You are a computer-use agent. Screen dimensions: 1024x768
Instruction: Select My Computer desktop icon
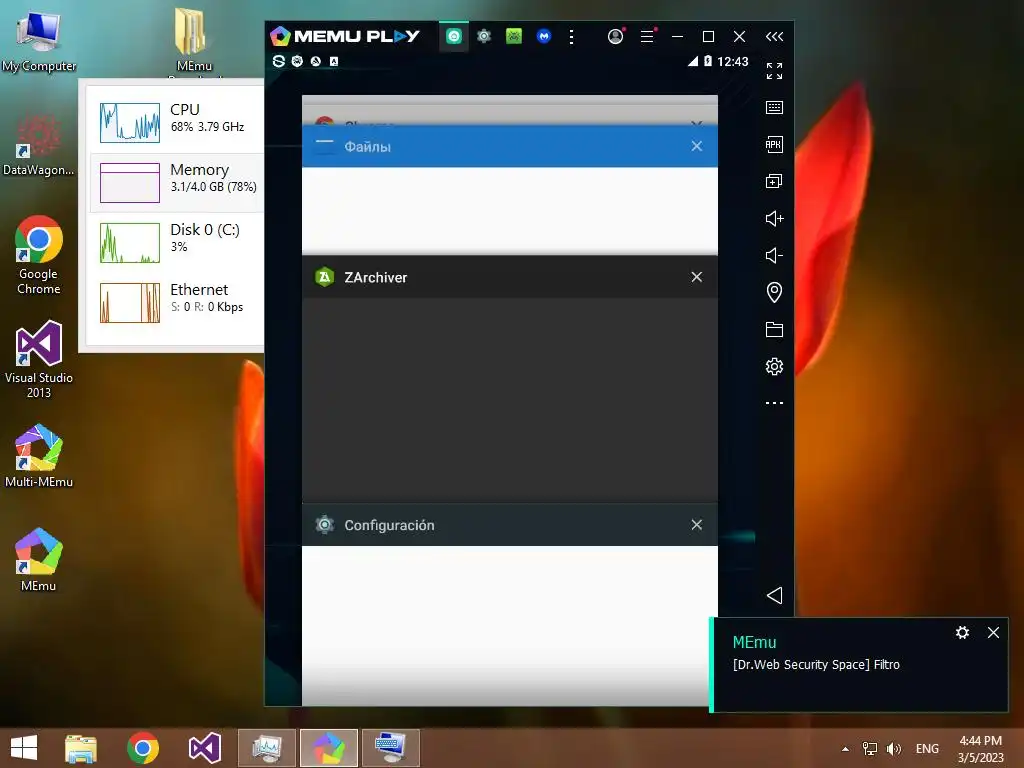(39, 40)
